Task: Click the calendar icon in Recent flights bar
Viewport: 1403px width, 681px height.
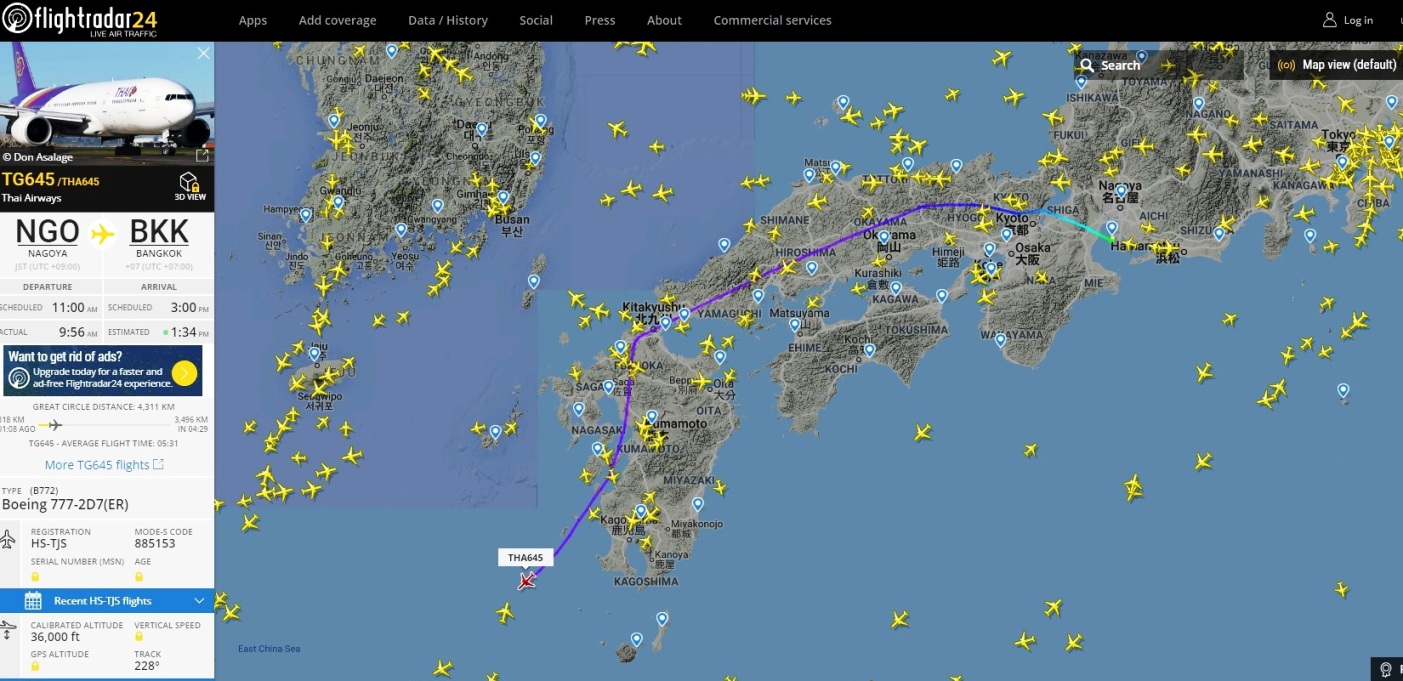Action: pos(33,600)
